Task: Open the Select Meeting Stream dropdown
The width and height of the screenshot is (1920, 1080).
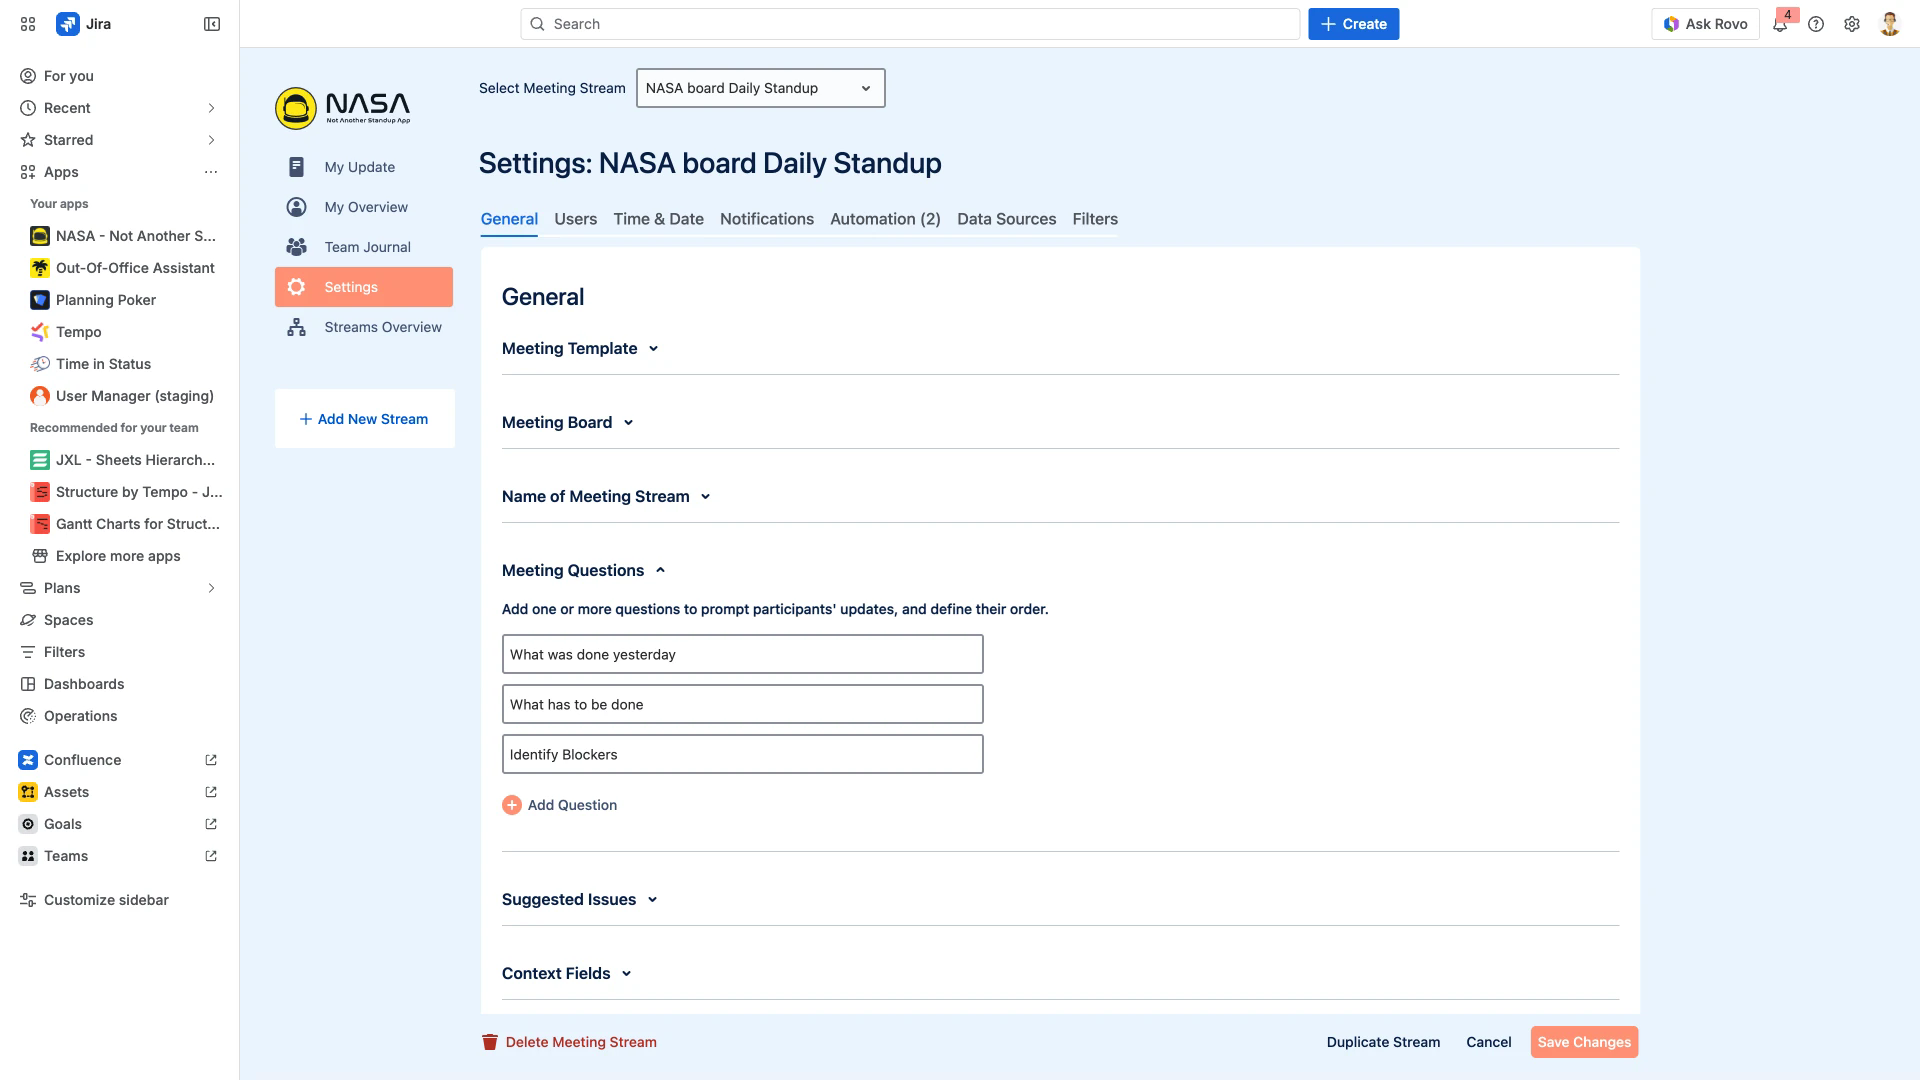Action: 760,88
